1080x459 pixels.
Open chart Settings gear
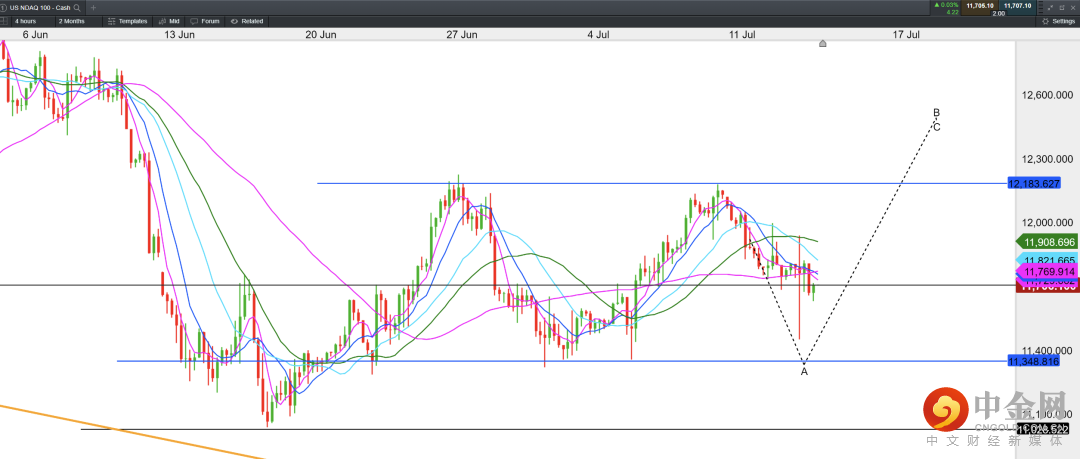(1058, 21)
